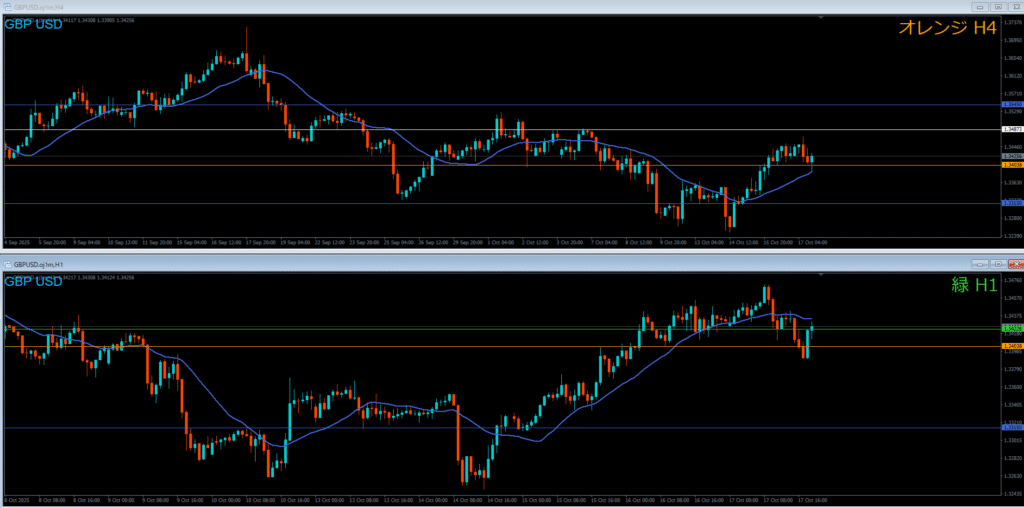Click the blue 1.33150 price label on H4
The image size is (1024, 508).
(x=1011, y=203)
